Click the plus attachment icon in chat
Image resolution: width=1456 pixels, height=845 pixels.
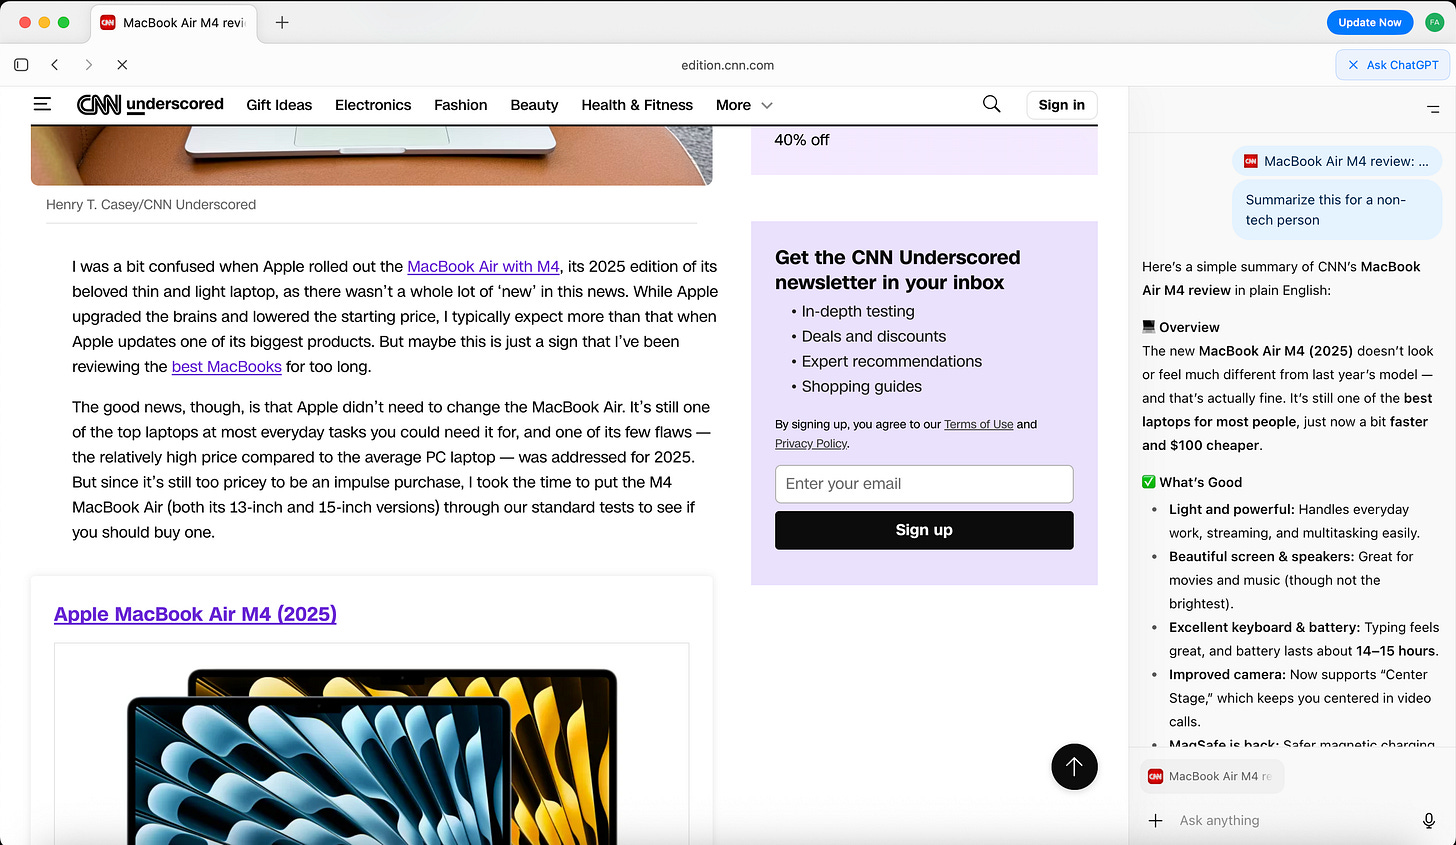pyautogui.click(x=1155, y=820)
